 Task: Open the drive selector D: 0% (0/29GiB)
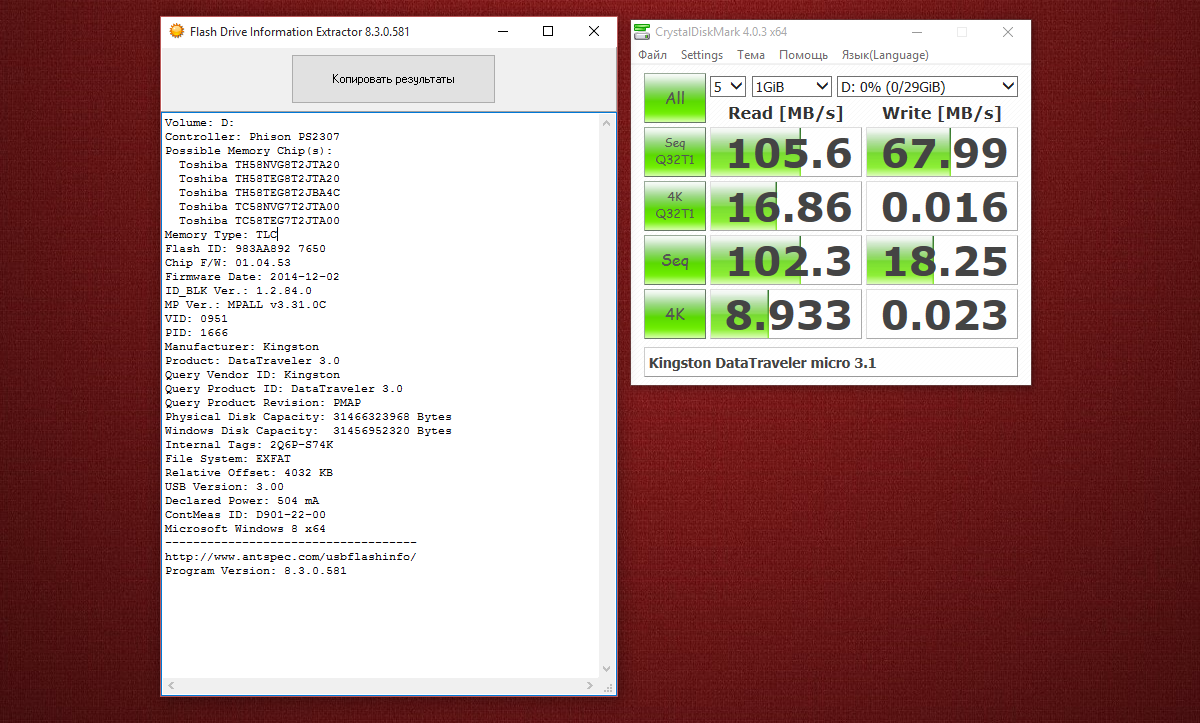(927, 86)
